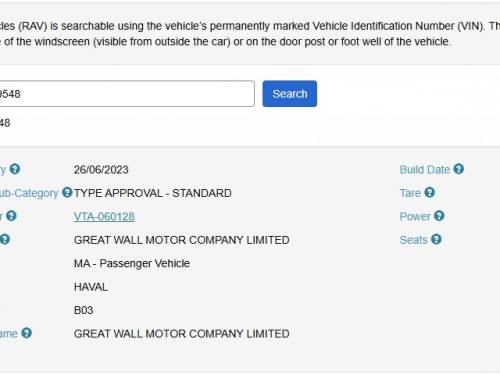Open the VTA-060128 approval link
This screenshot has width=500, height=375.
click(x=104, y=217)
